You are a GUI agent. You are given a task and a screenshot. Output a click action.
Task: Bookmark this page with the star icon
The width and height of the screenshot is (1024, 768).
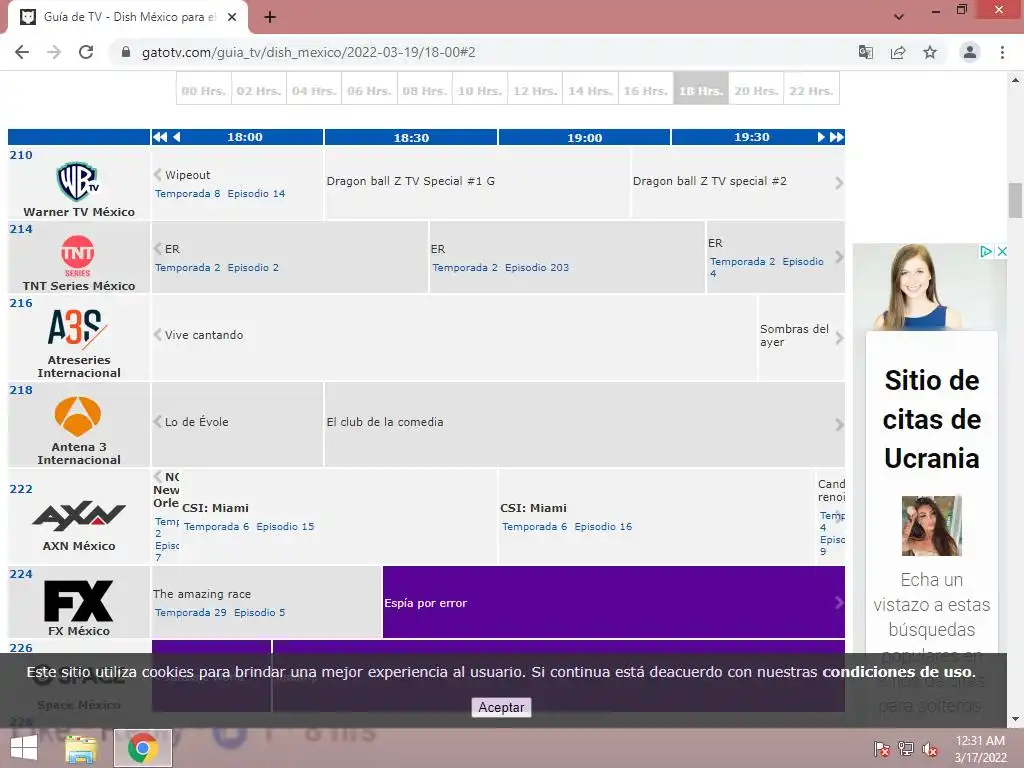click(x=930, y=52)
